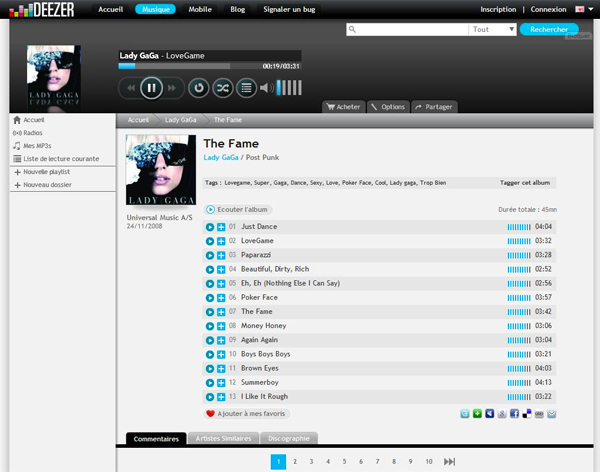Mute the player volume speaker

point(266,88)
